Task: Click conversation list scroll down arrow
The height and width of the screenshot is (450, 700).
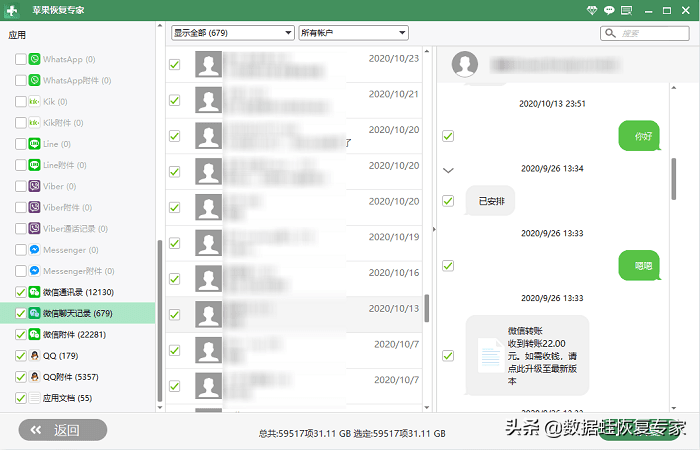Action: 427,407
